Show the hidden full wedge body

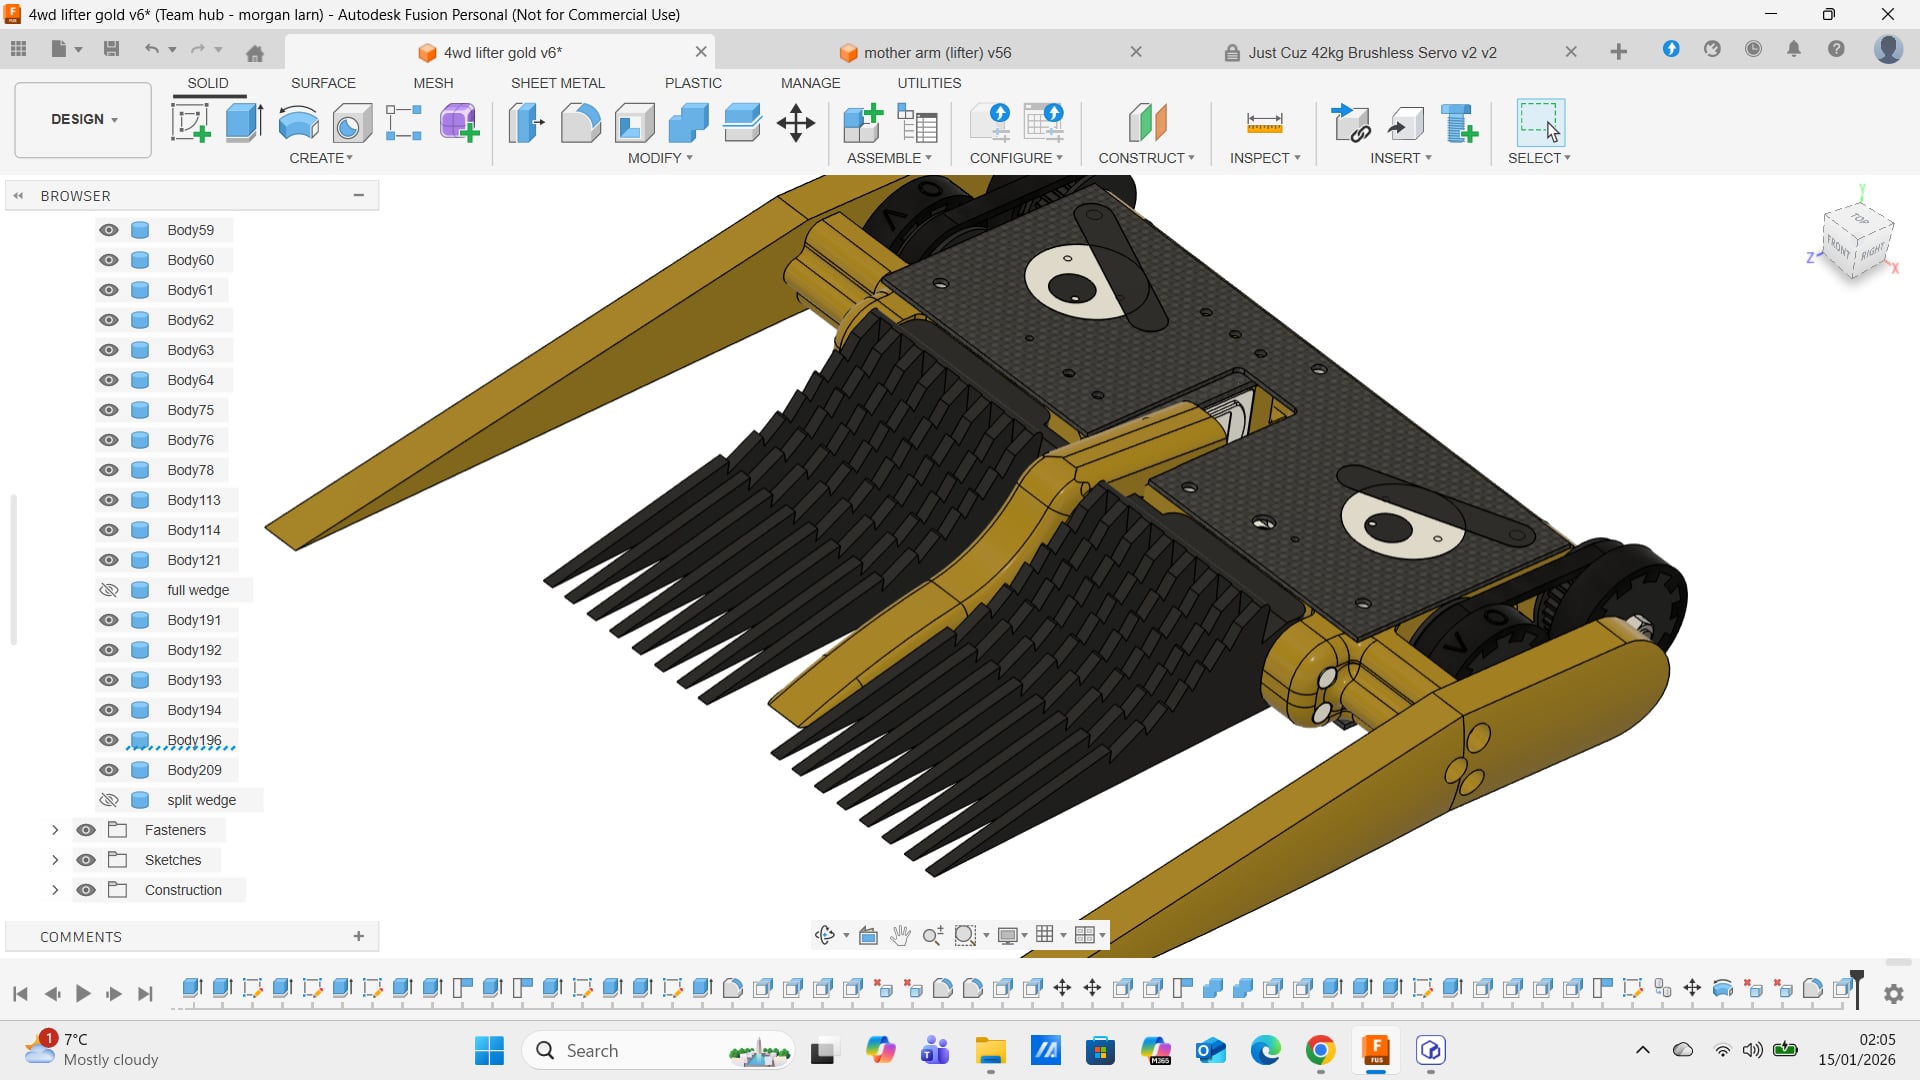pyautogui.click(x=109, y=590)
